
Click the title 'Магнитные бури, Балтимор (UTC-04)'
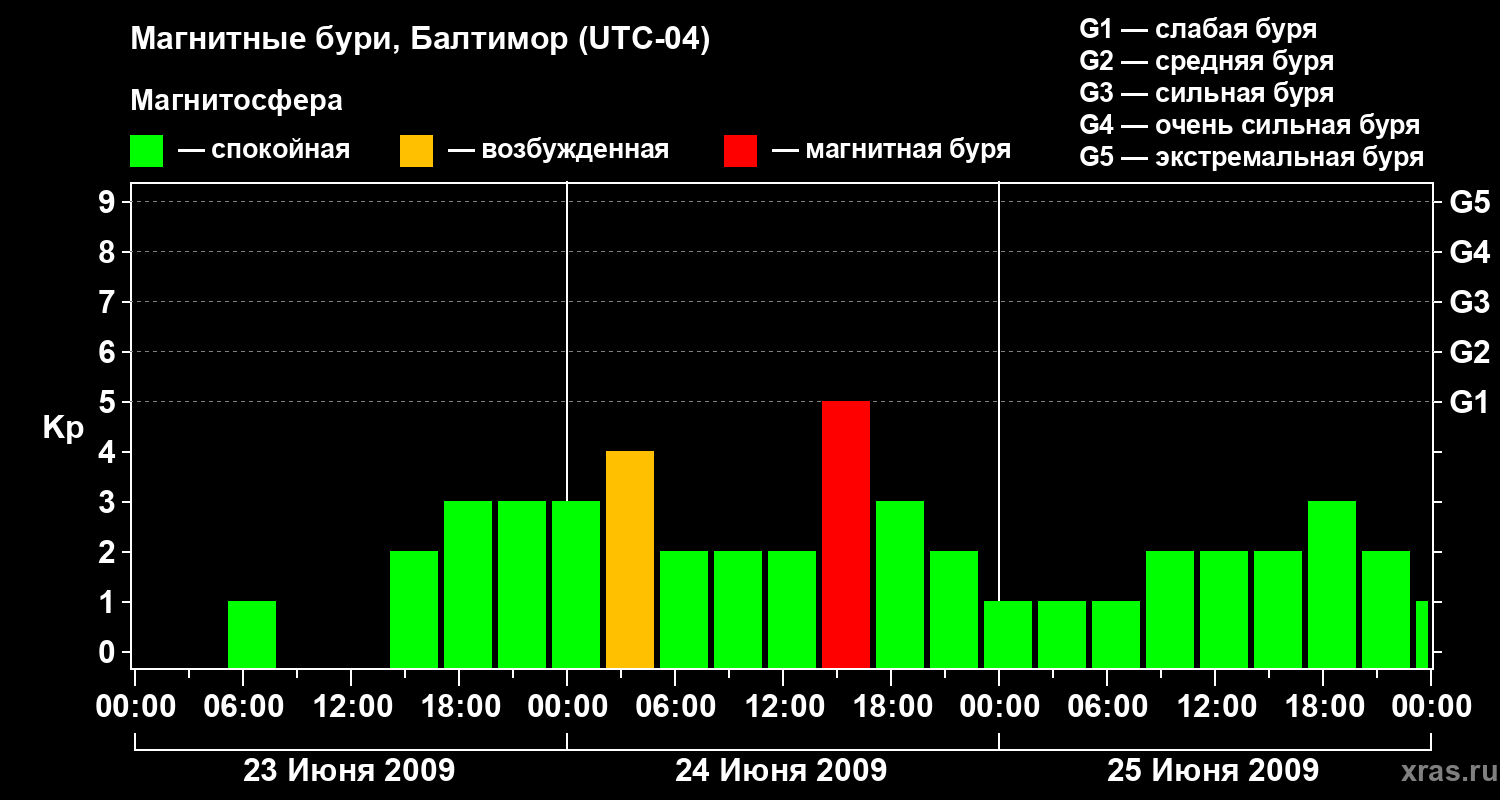pyautogui.click(x=420, y=41)
